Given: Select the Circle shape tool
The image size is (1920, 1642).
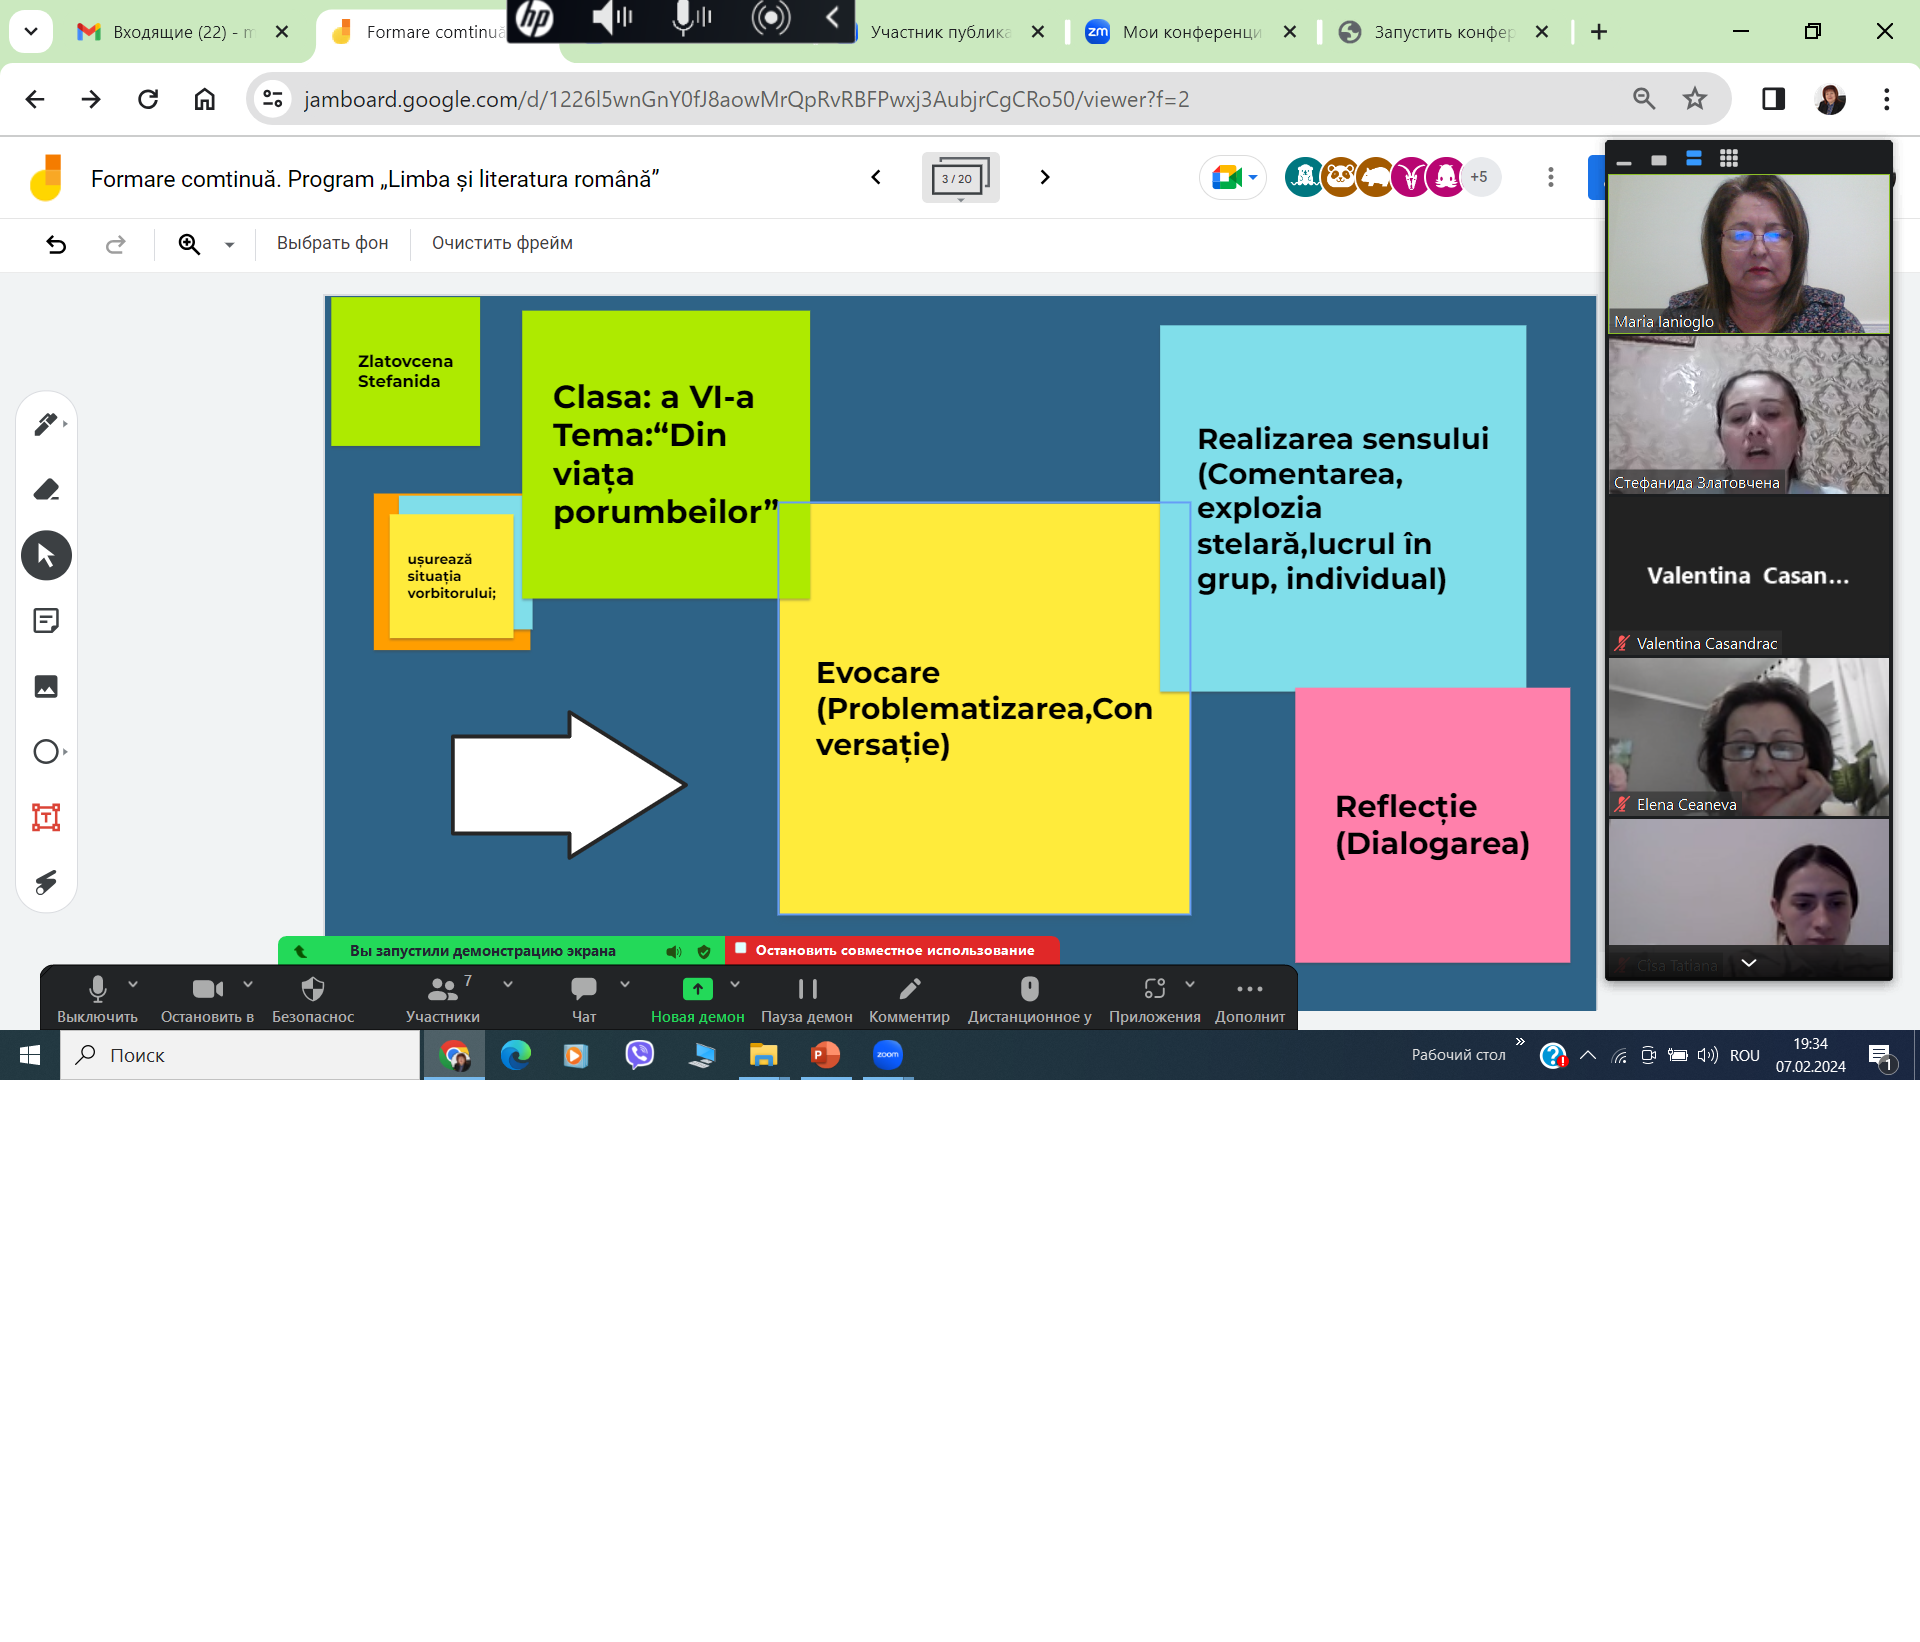Looking at the screenshot, I should pyautogui.click(x=46, y=752).
